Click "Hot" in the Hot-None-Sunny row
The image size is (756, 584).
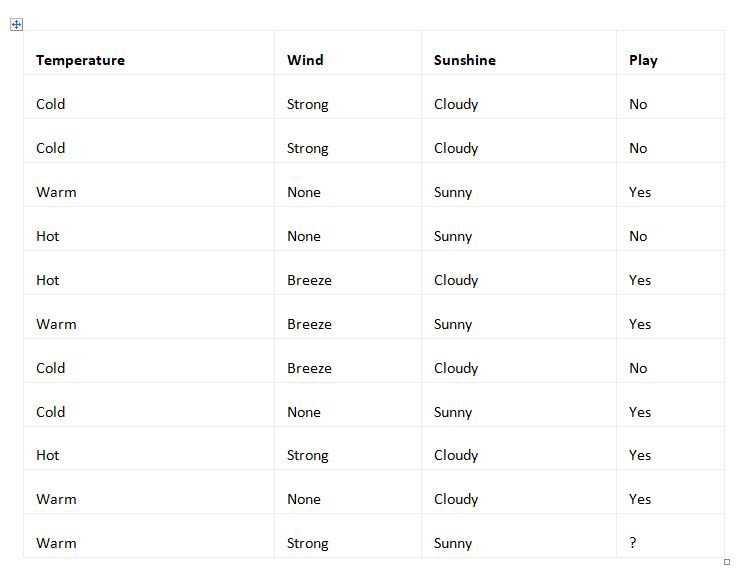pos(48,236)
